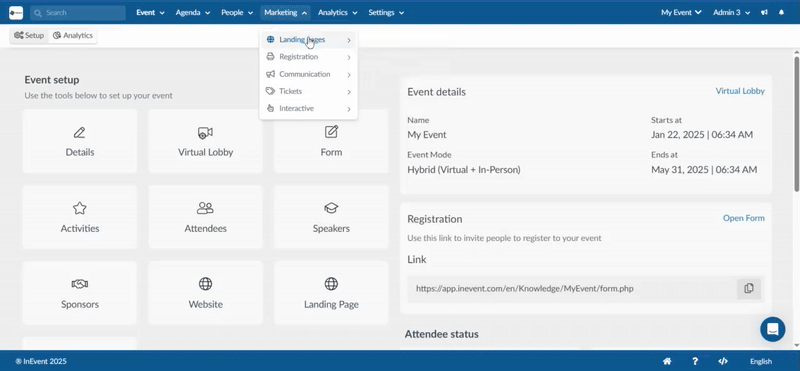Expand the Agenda menu
The height and width of the screenshot is (371, 800).
point(192,13)
